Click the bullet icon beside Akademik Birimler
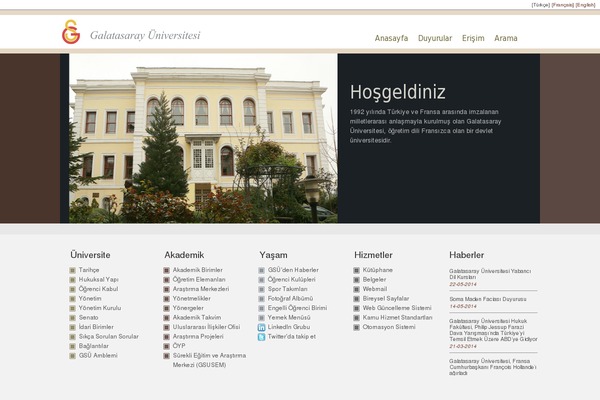 (x=166, y=270)
